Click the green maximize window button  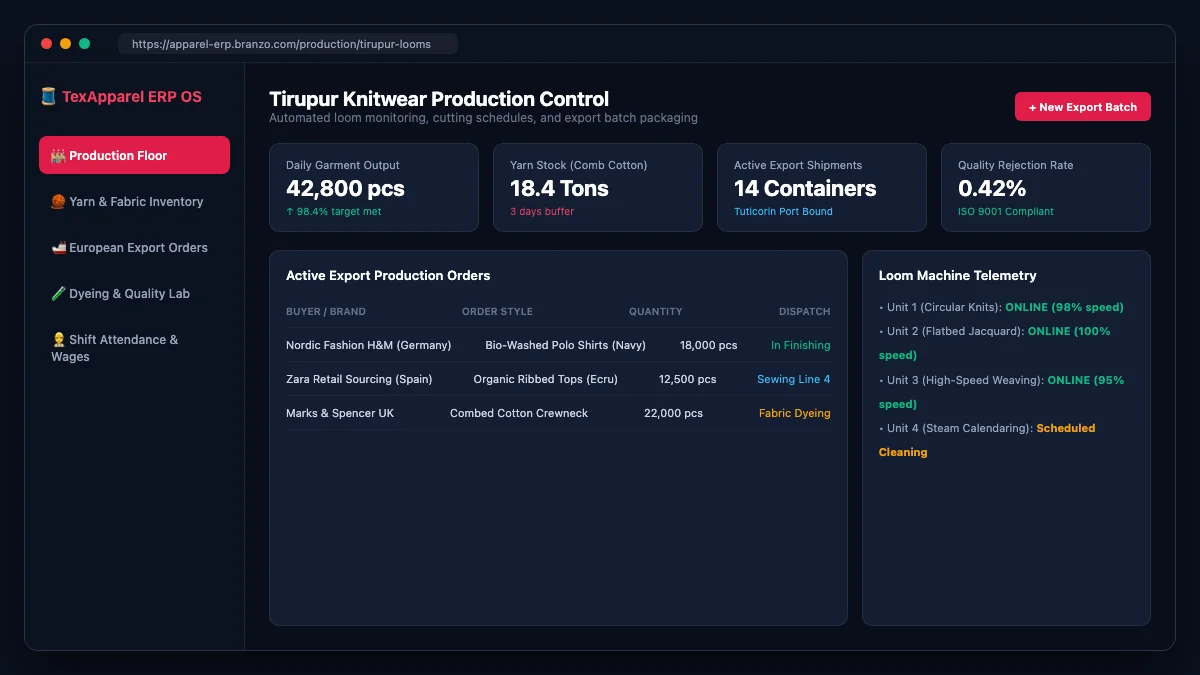coord(85,44)
